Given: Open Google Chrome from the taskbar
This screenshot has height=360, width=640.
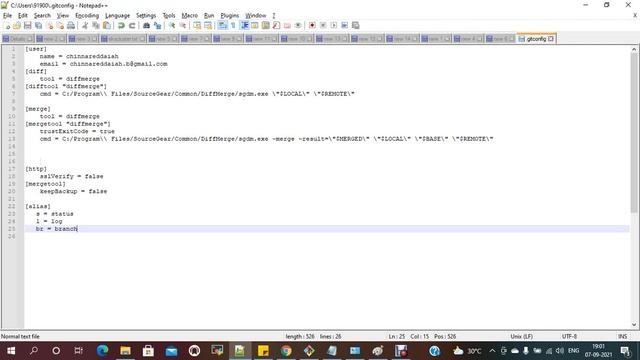Looking at the screenshot, I should [286, 351].
